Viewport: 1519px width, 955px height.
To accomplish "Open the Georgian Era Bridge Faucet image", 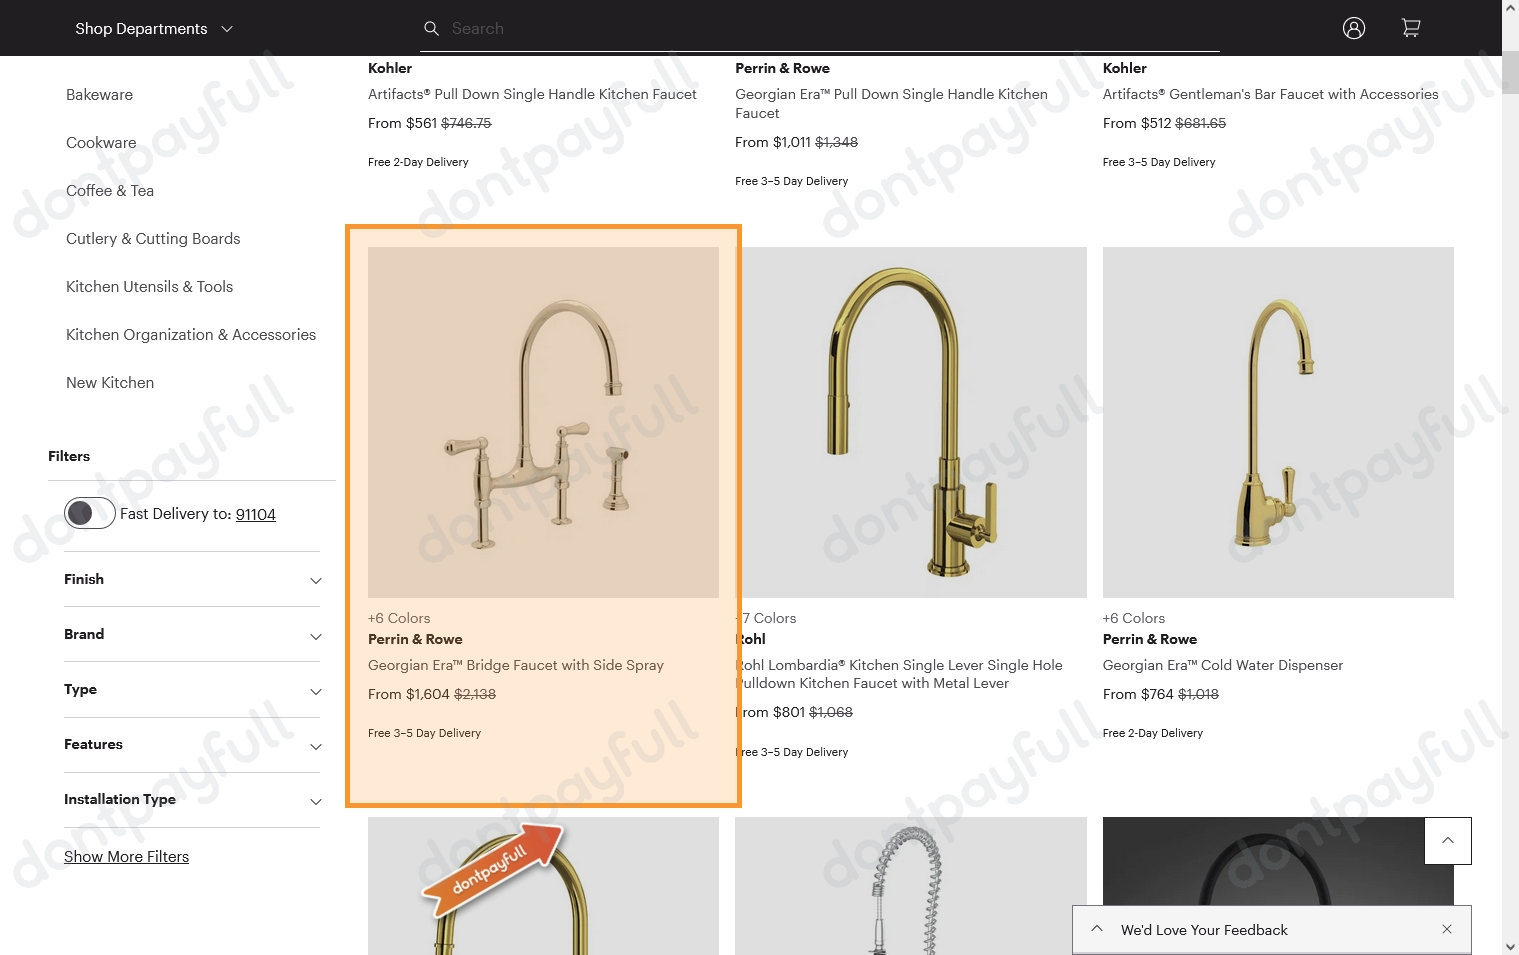I will tap(543, 422).
